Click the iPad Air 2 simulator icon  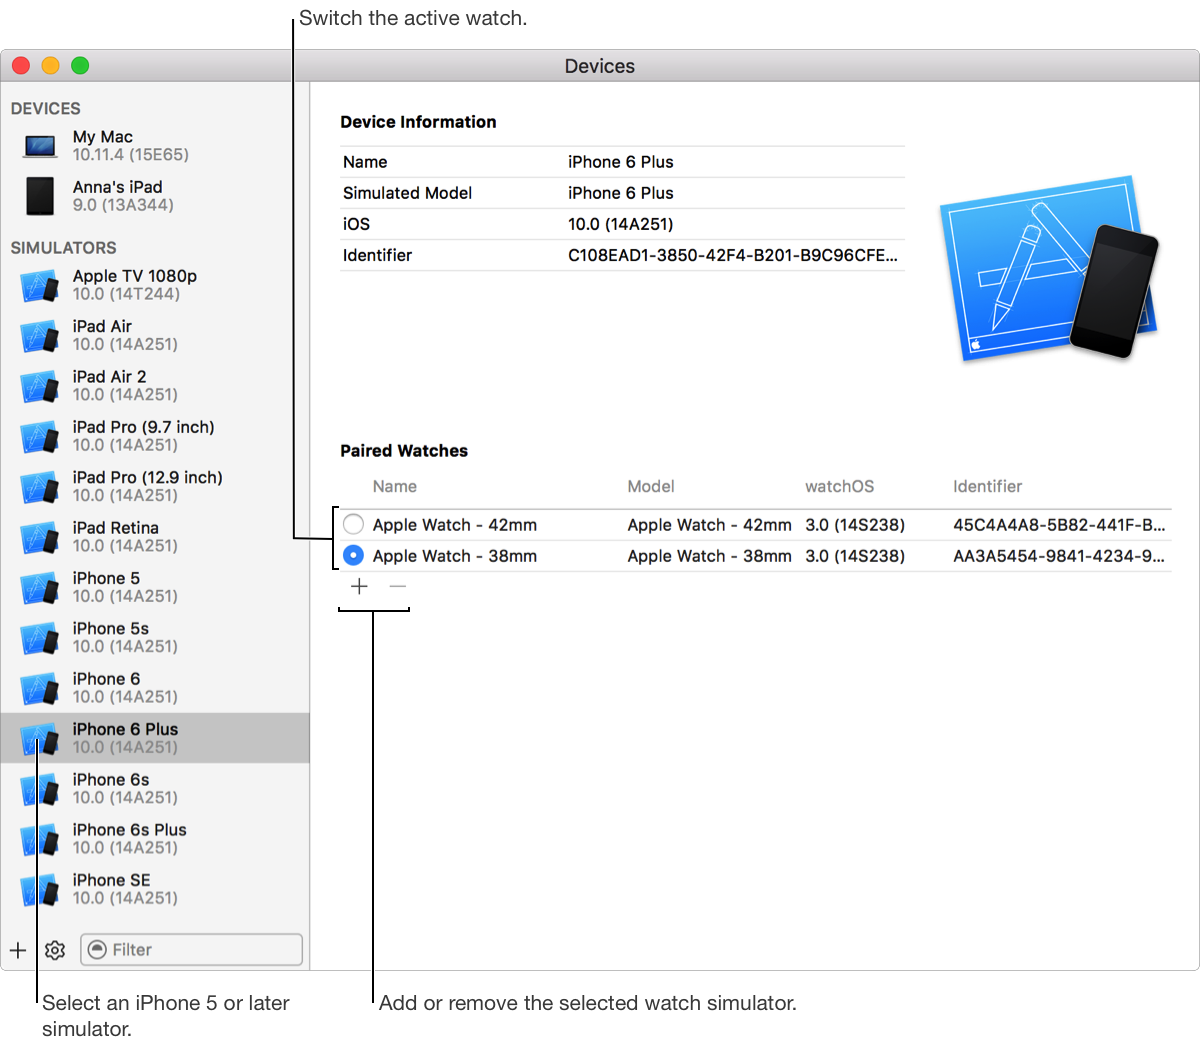coord(40,386)
